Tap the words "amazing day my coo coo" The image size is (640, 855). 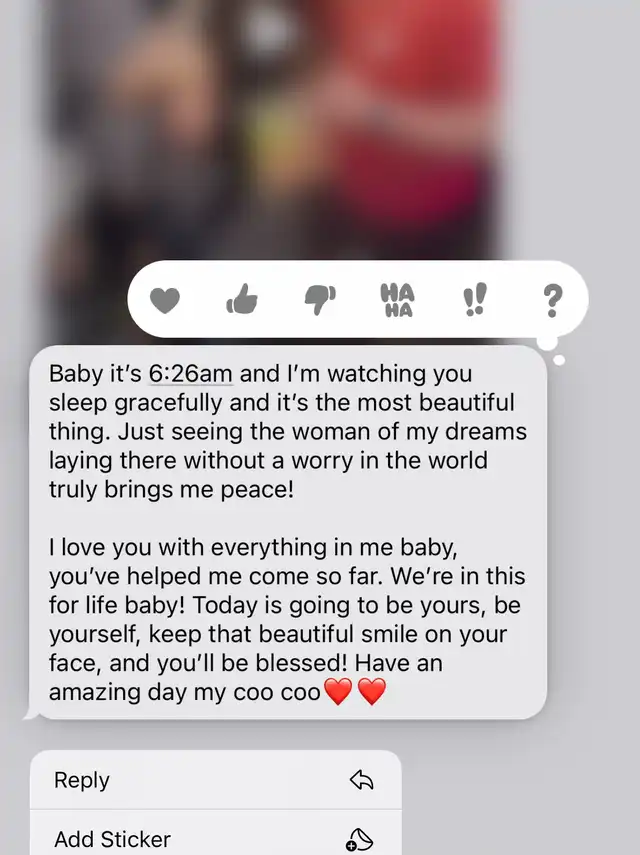click(185, 692)
